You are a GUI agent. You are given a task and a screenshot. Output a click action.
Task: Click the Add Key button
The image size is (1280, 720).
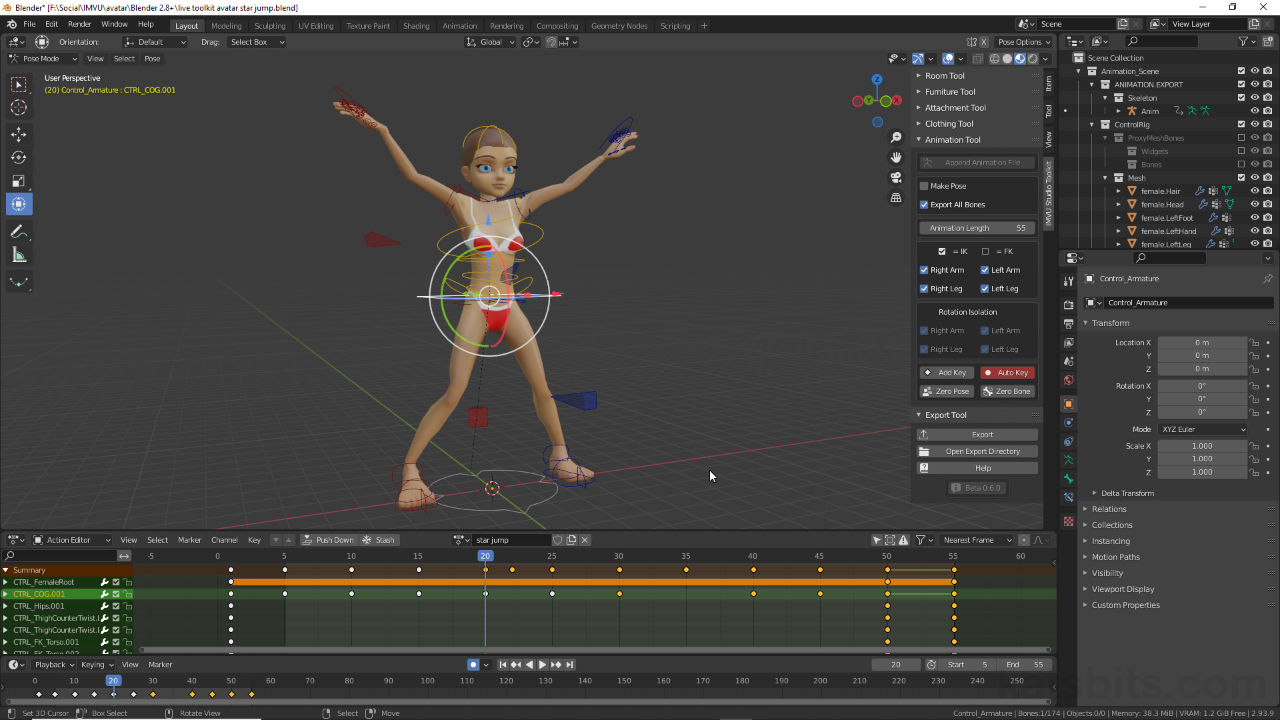click(x=946, y=372)
